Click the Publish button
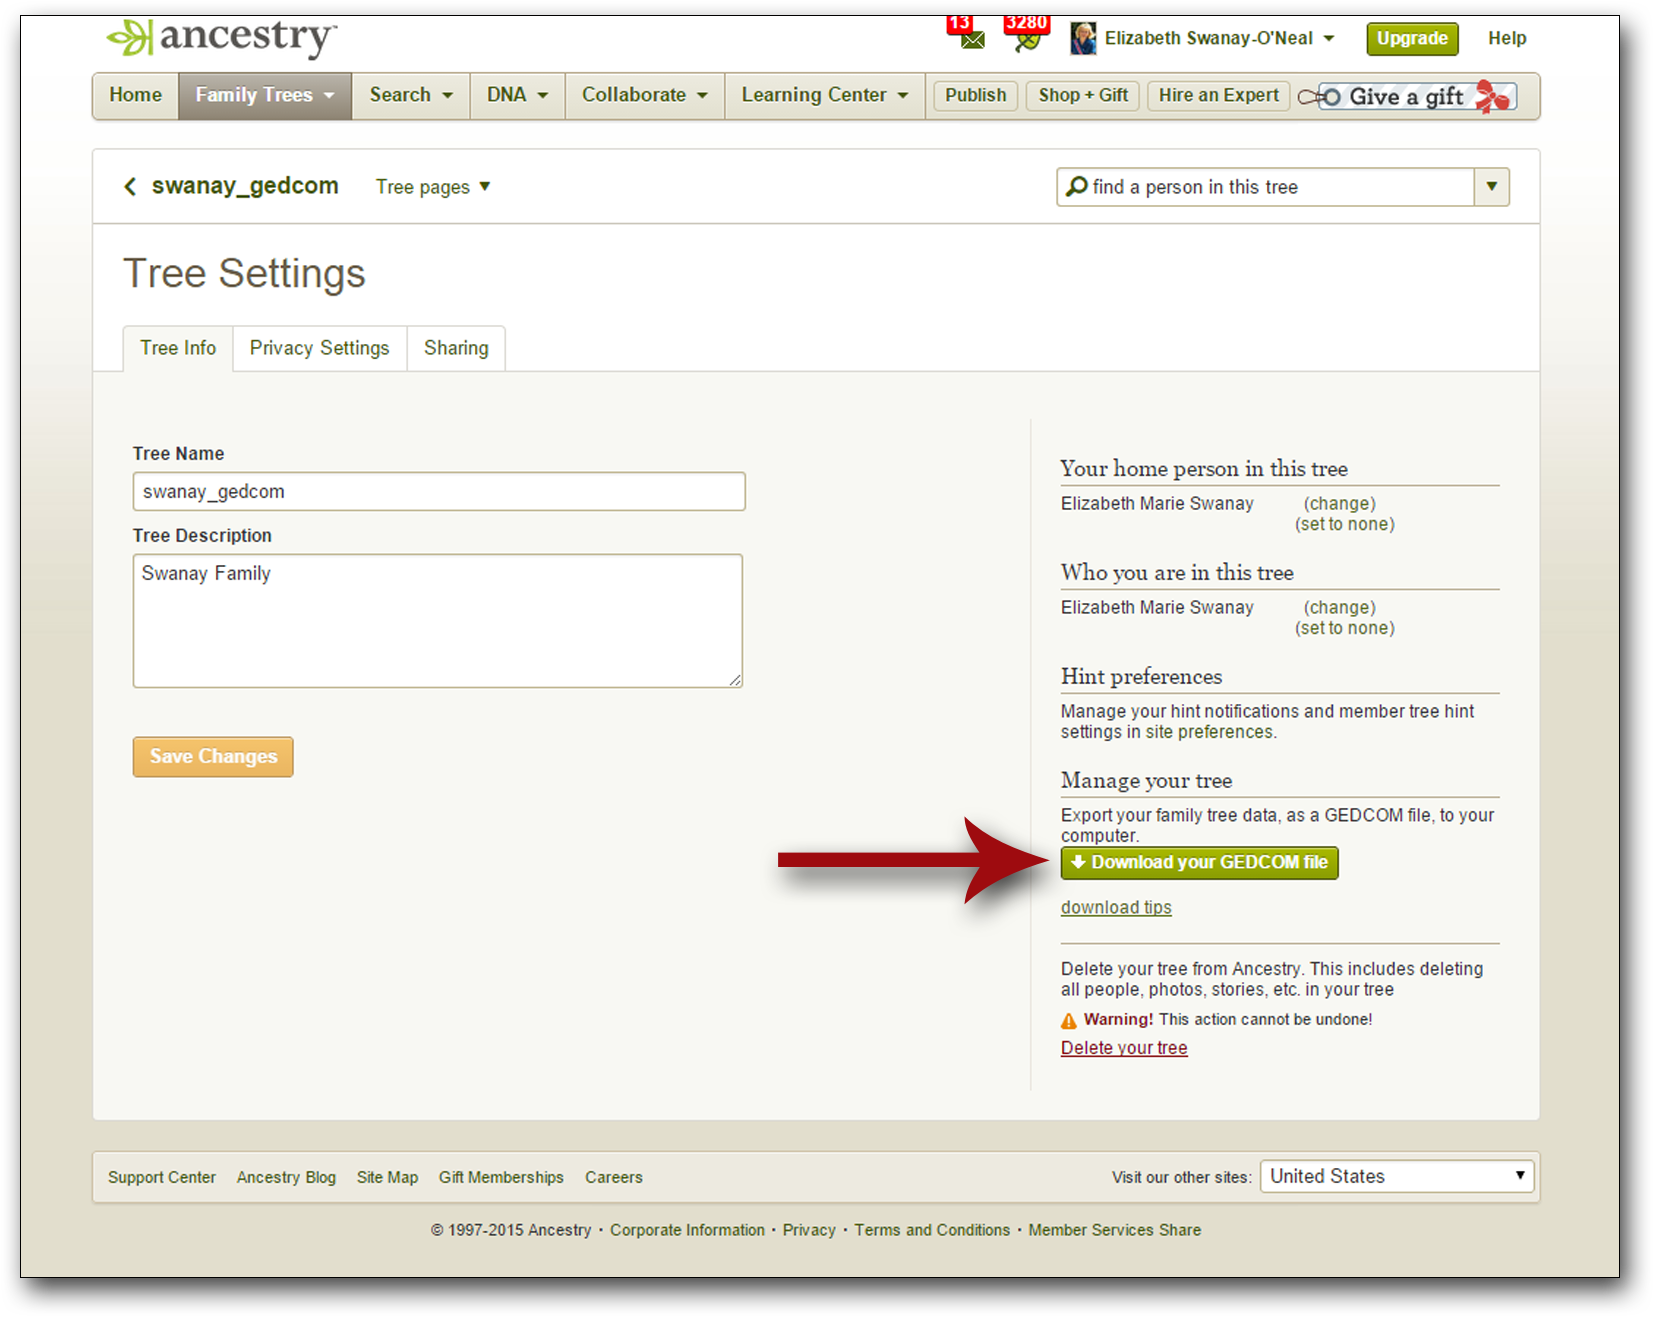Viewport: 1655px width, 1318px height. pyautogui.click(x=976, y=95)
